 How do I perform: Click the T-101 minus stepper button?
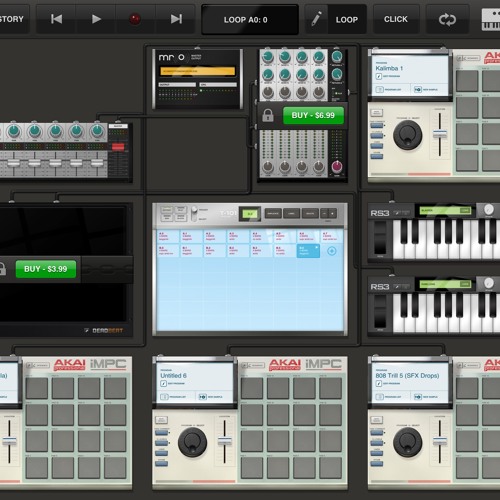point(324,213)
